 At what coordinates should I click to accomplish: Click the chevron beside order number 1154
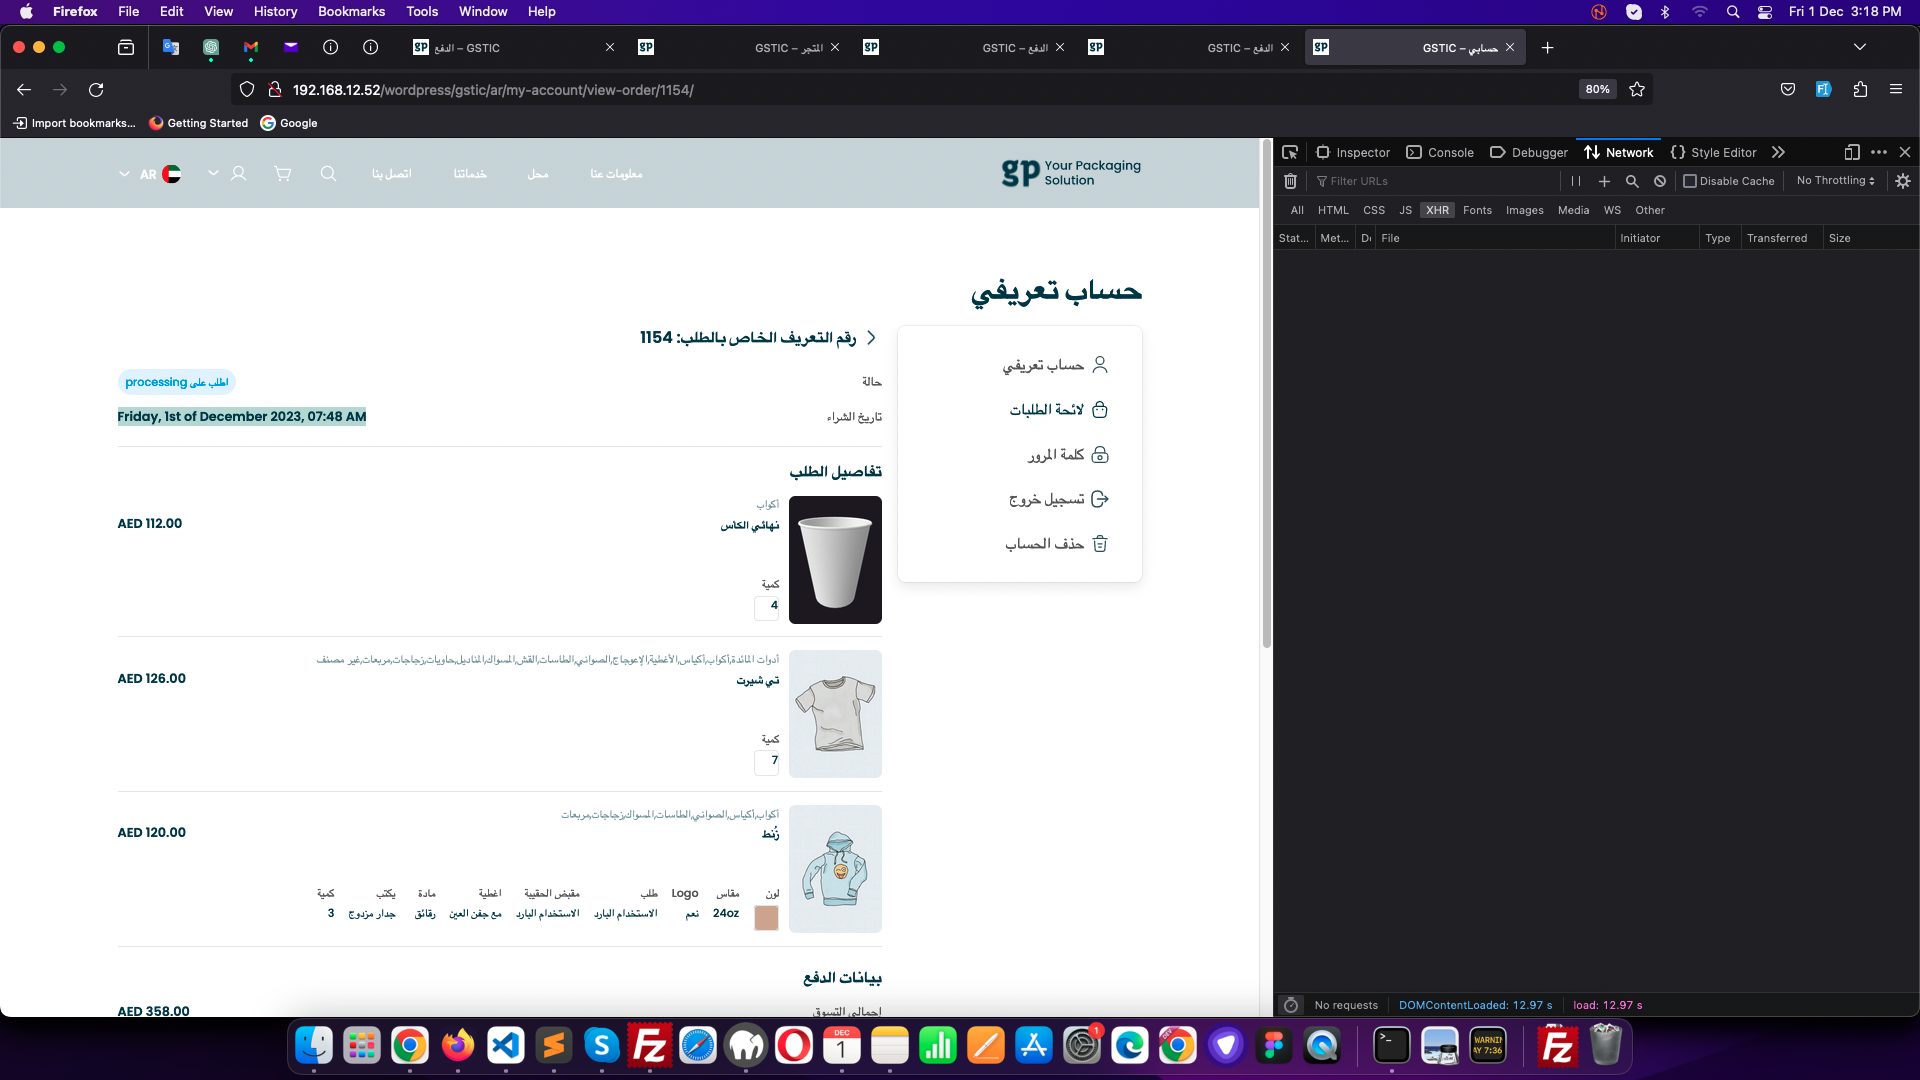871,338
